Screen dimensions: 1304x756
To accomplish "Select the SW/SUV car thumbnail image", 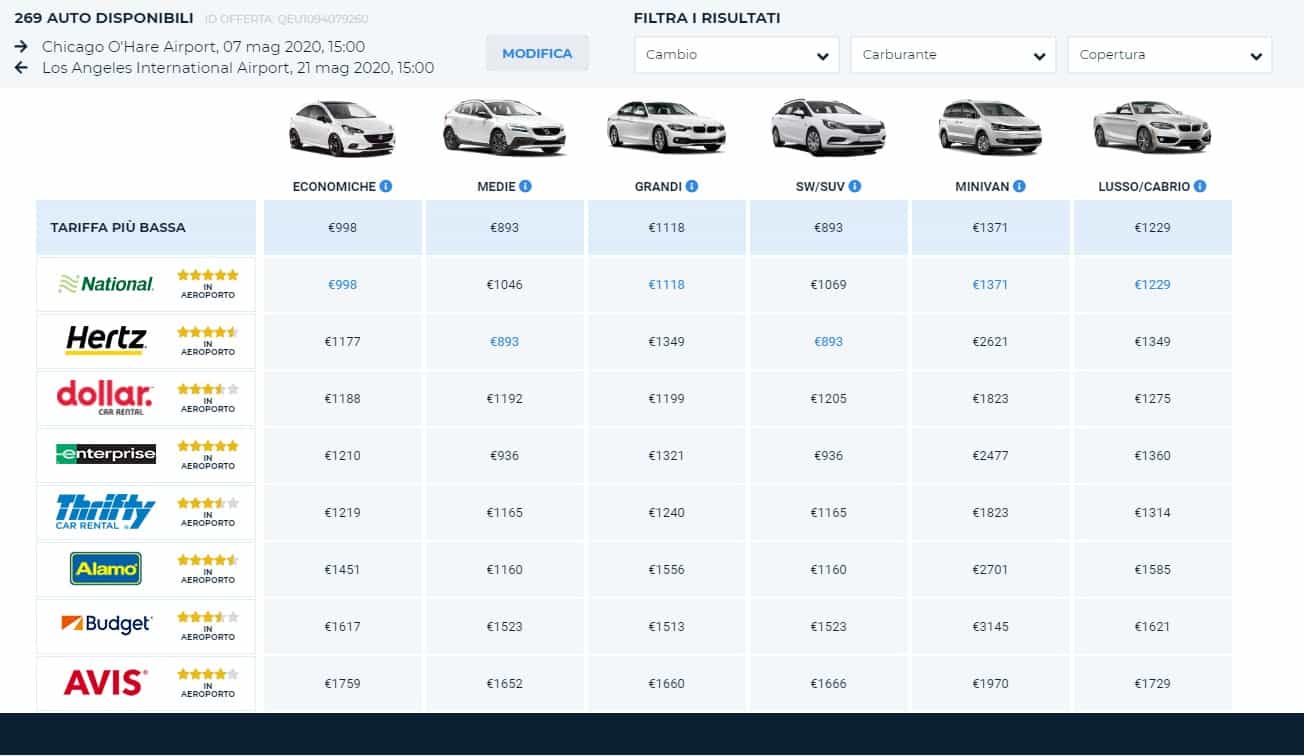I will [x=828, y=127].
